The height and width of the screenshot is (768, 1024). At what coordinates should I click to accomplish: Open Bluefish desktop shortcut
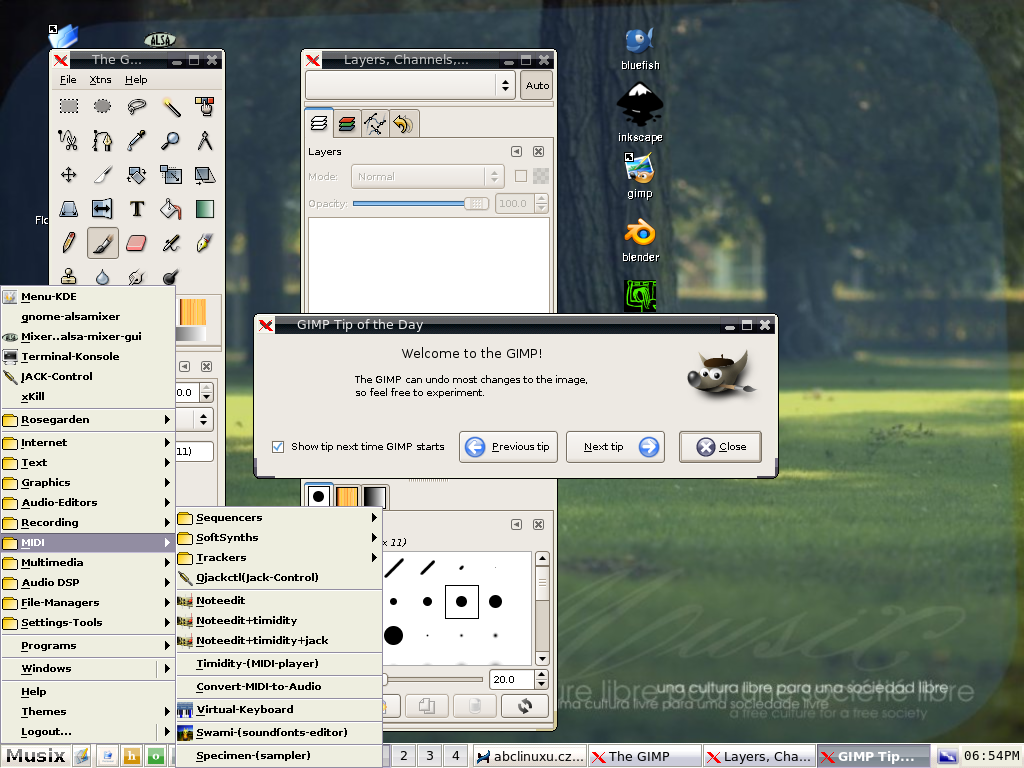pyautogui.click(x=640, y=49)
